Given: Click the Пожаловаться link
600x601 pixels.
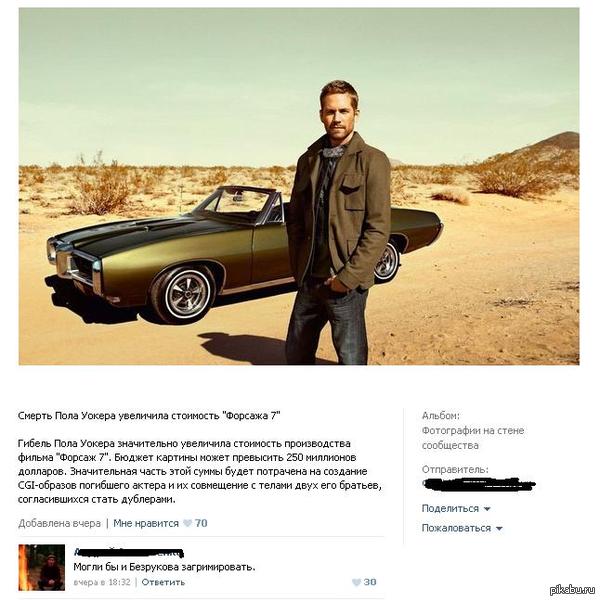Looking at the screenshot, I should tap(456, 528).
